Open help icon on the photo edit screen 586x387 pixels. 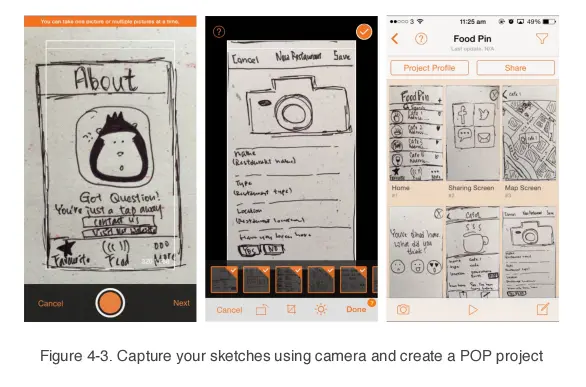tap(219, 32)
